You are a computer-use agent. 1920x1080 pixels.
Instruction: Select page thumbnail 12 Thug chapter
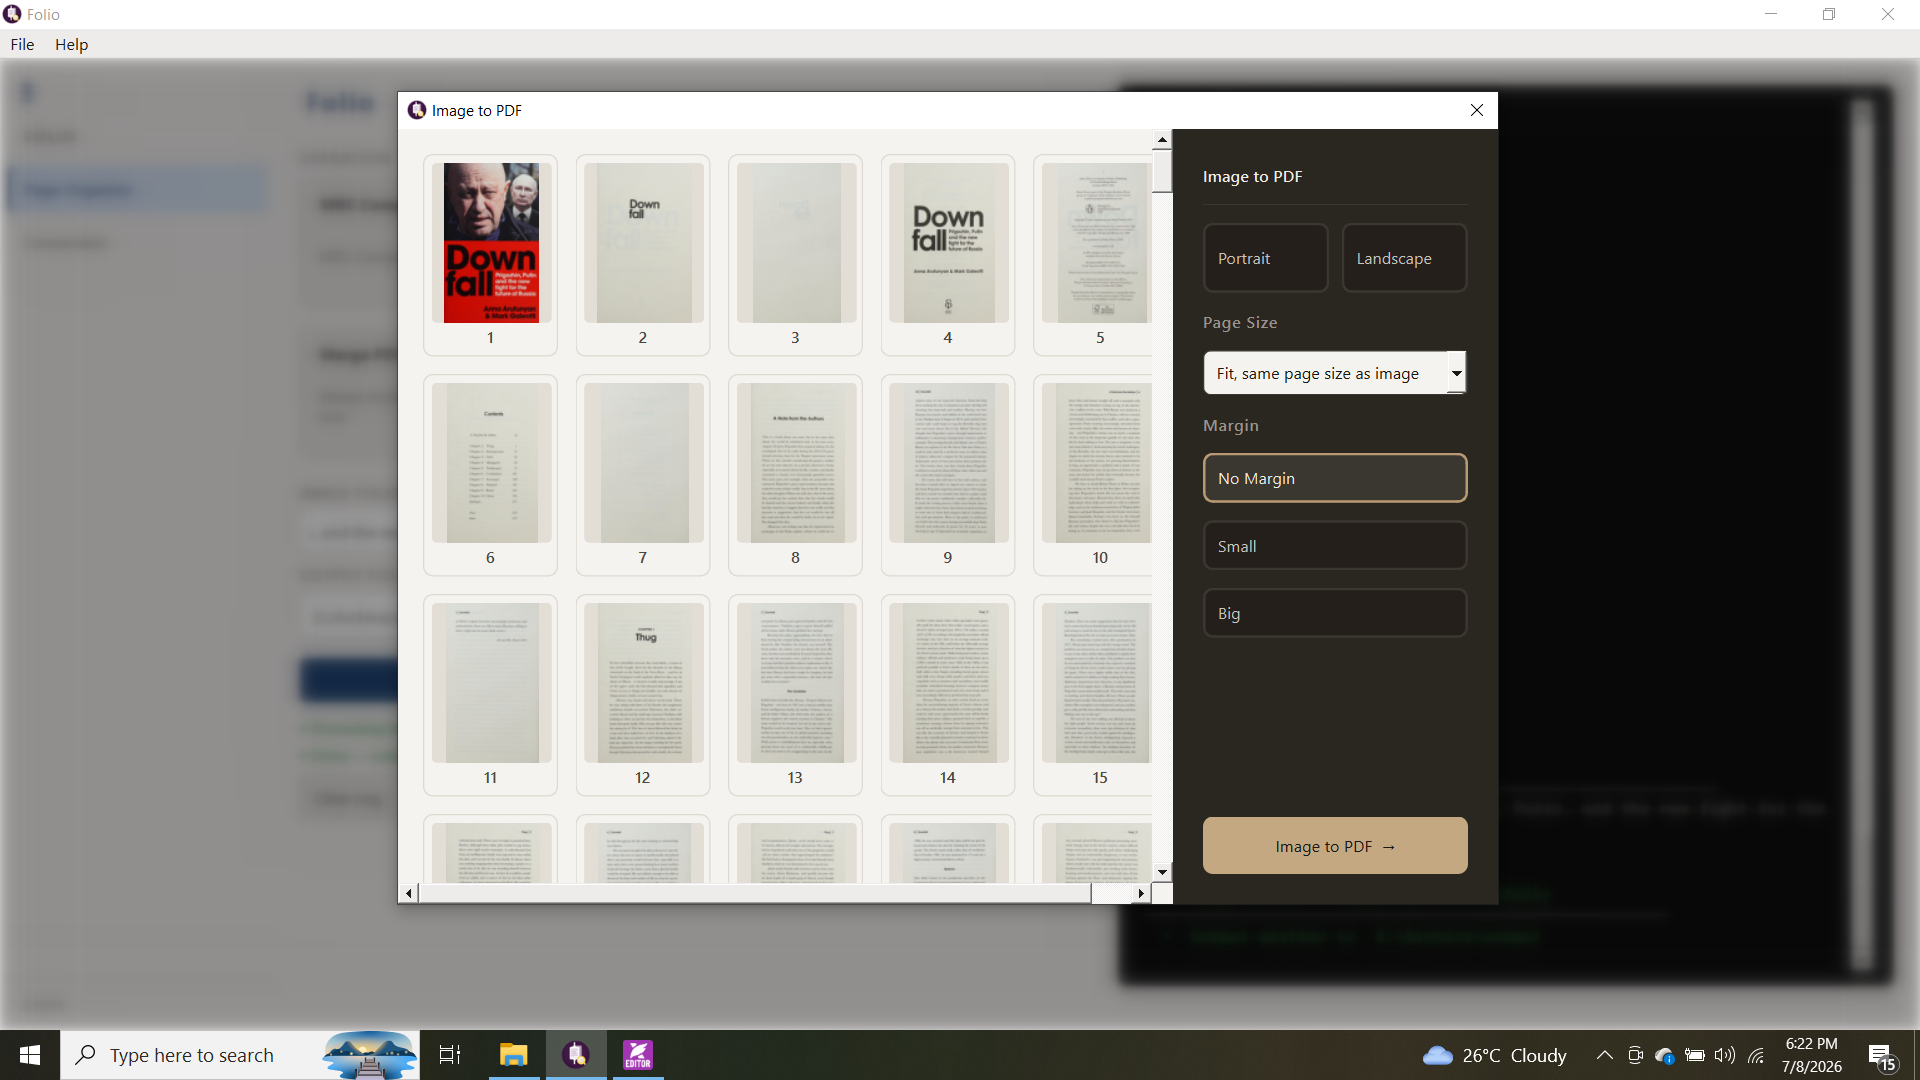pos(643,695)
